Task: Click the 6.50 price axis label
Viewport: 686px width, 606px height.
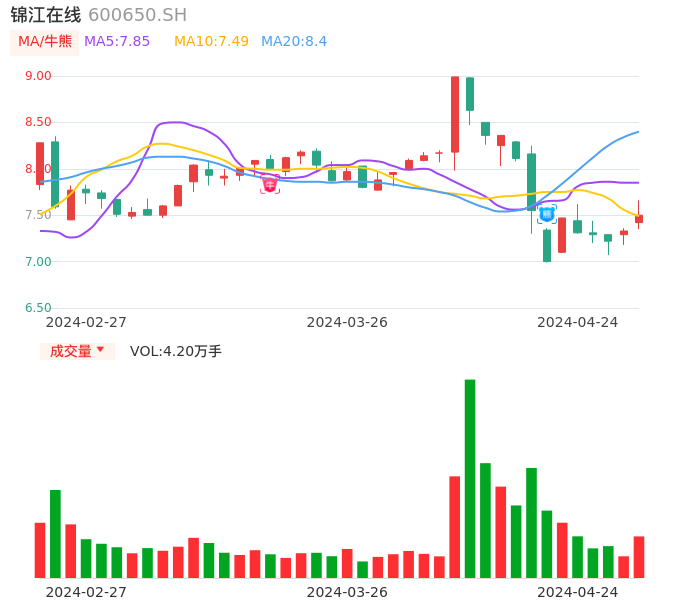Action: (38, 308)
